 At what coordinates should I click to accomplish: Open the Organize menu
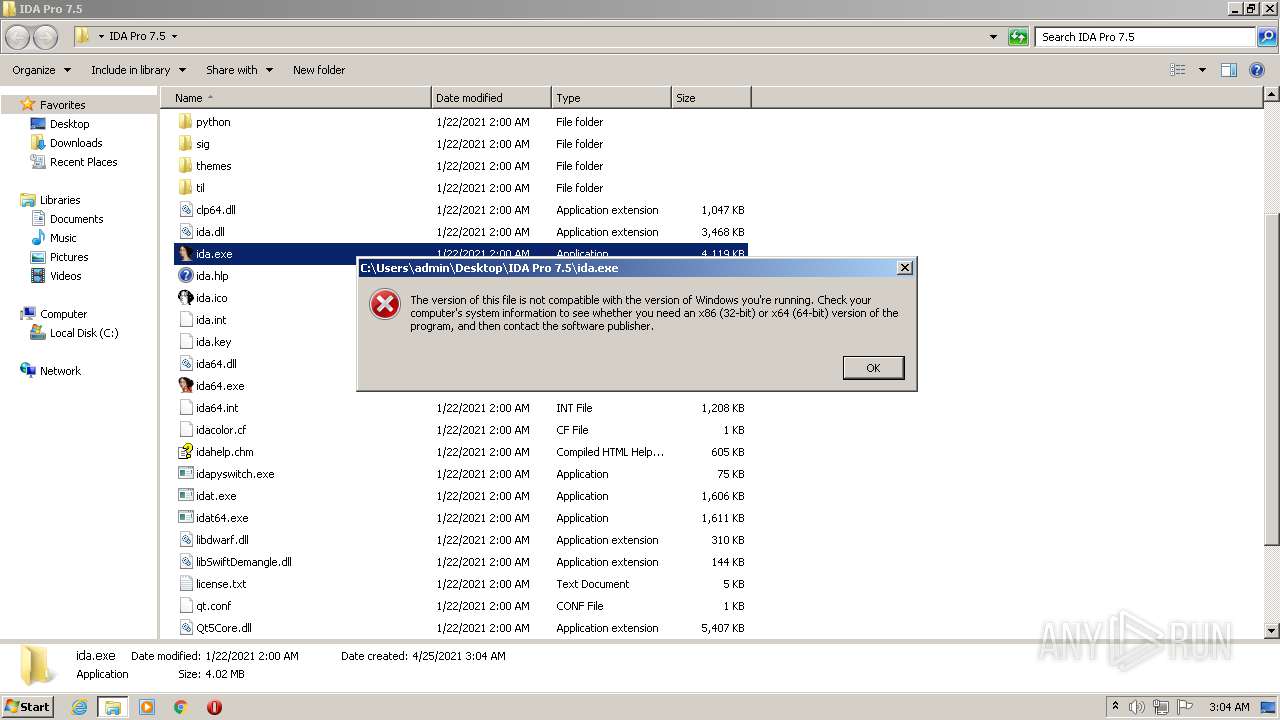(x=41, y=70)
